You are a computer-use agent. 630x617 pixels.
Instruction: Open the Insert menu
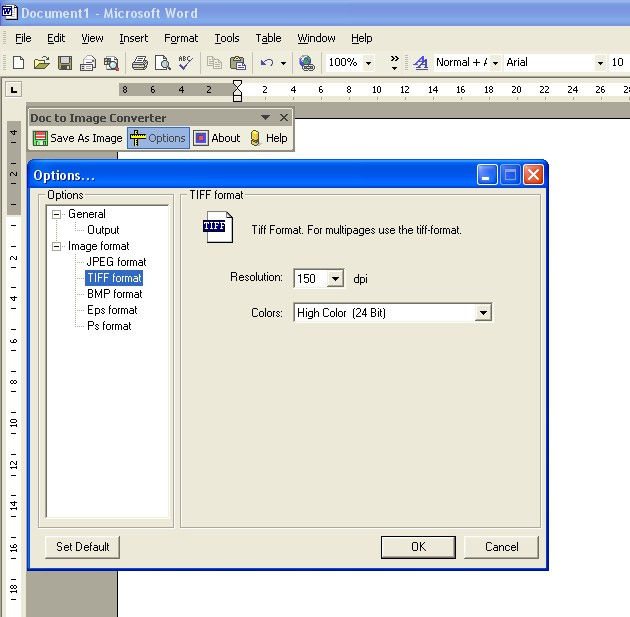click(x=134, y=38)
